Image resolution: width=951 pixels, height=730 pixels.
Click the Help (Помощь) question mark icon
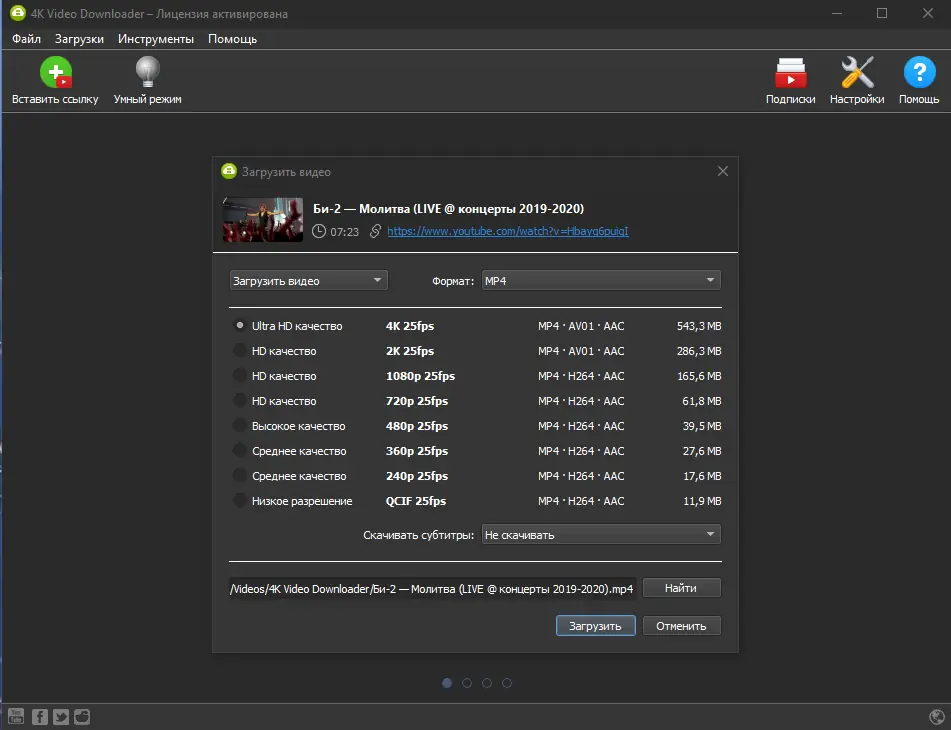(919, 72)
